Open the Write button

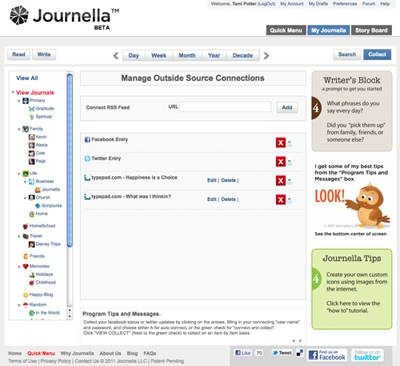(x=44, y=54)
